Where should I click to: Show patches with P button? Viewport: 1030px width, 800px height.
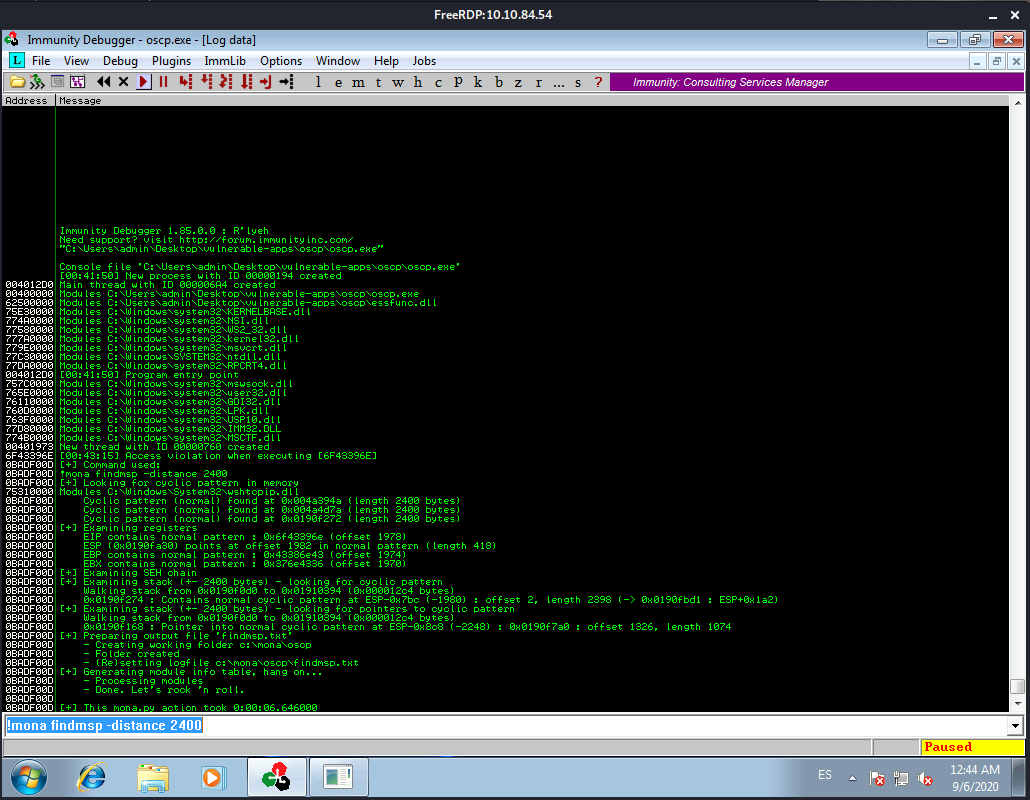[458, 82]
